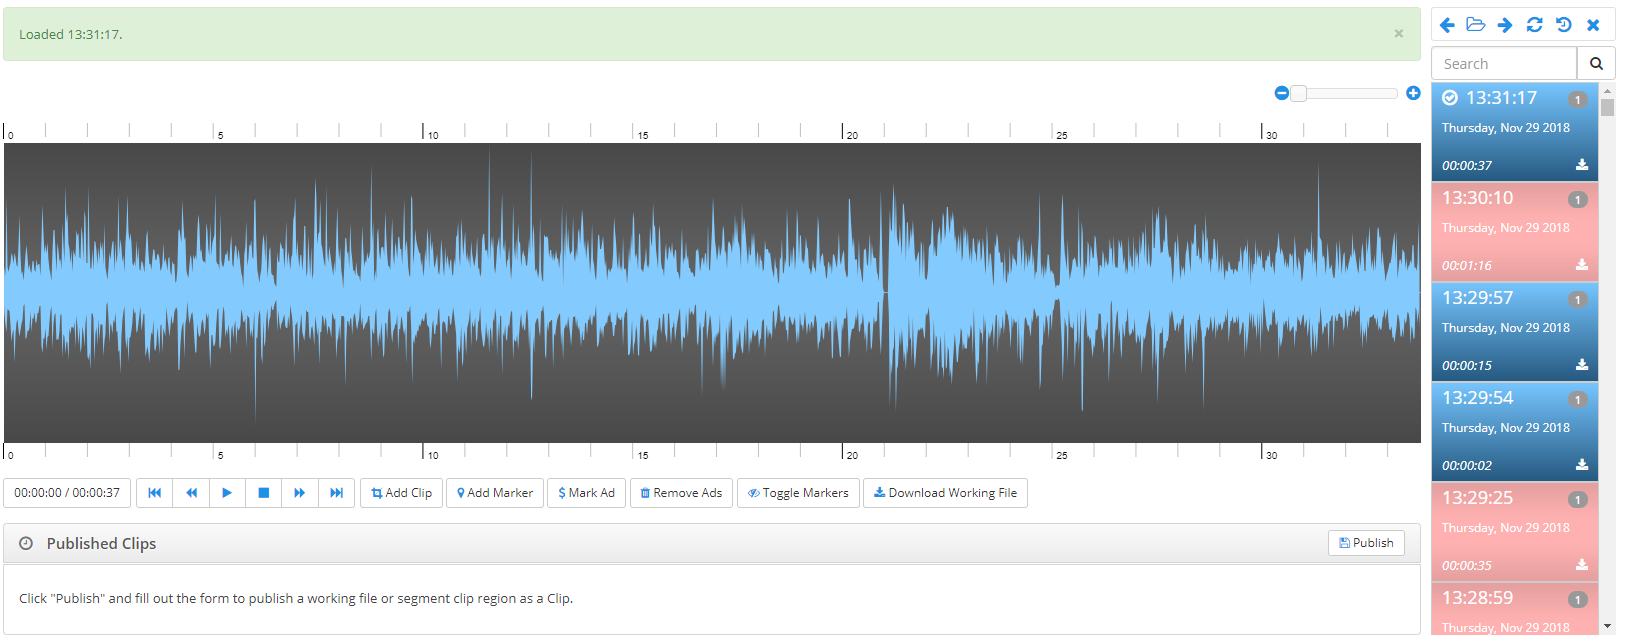The height and width of the screenshot is (641, 1625).
Task: Fast forward the audio
Action: click(x=300, y=493)
